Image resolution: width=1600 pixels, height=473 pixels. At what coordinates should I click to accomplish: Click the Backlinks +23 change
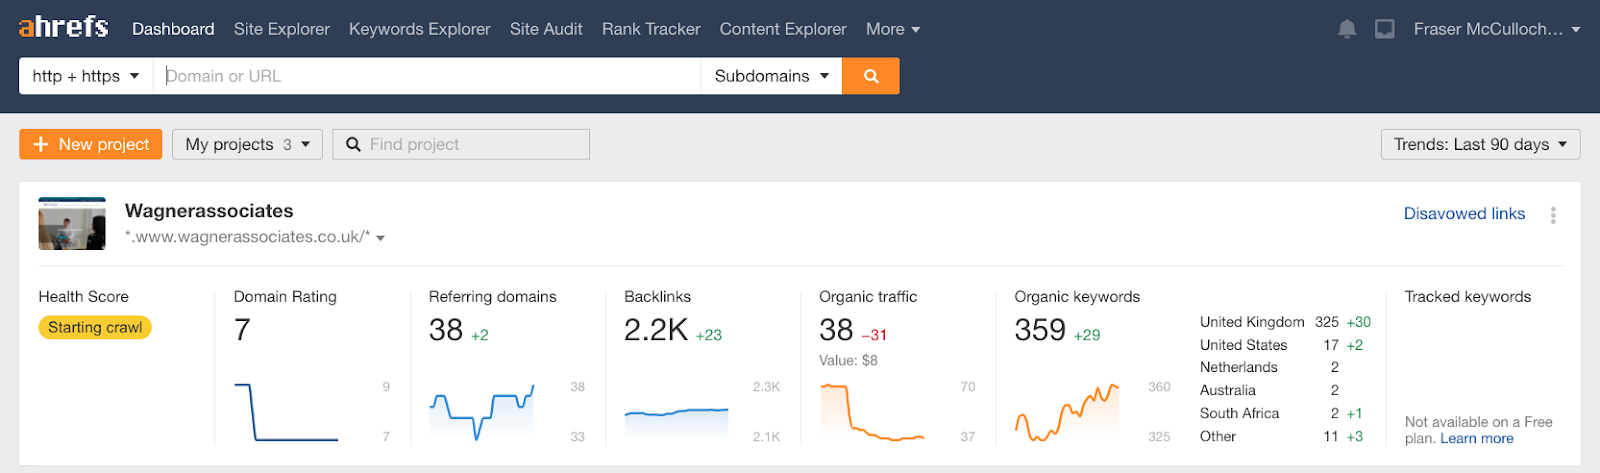point(709,335)
